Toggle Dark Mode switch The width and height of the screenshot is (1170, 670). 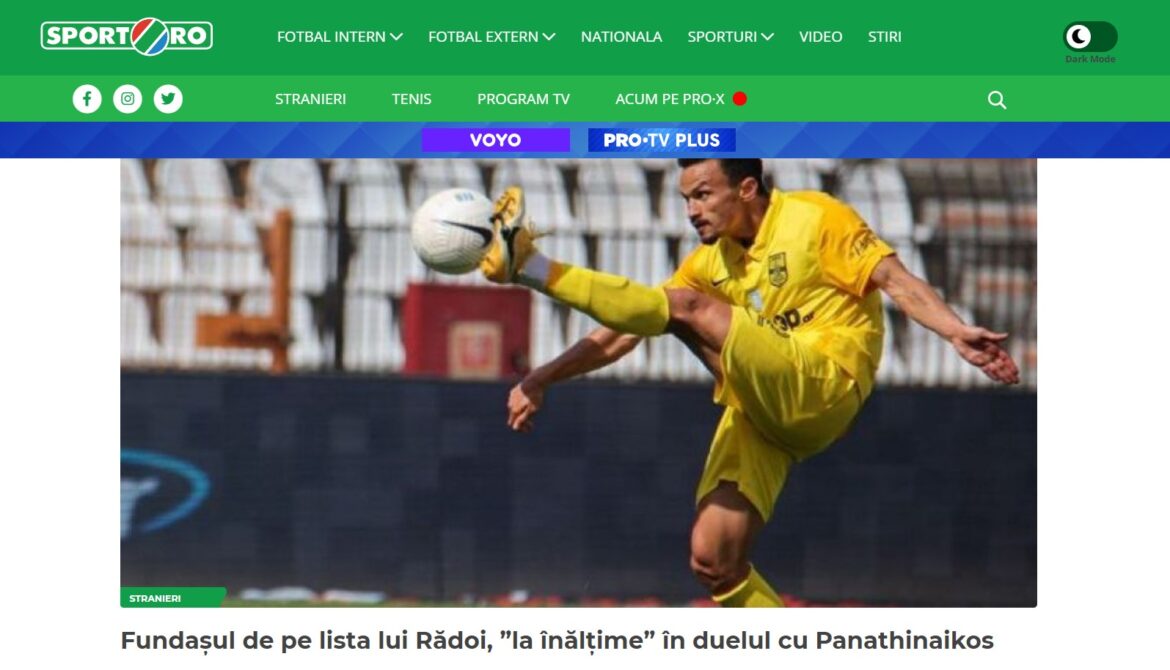tap(1090, 36)
